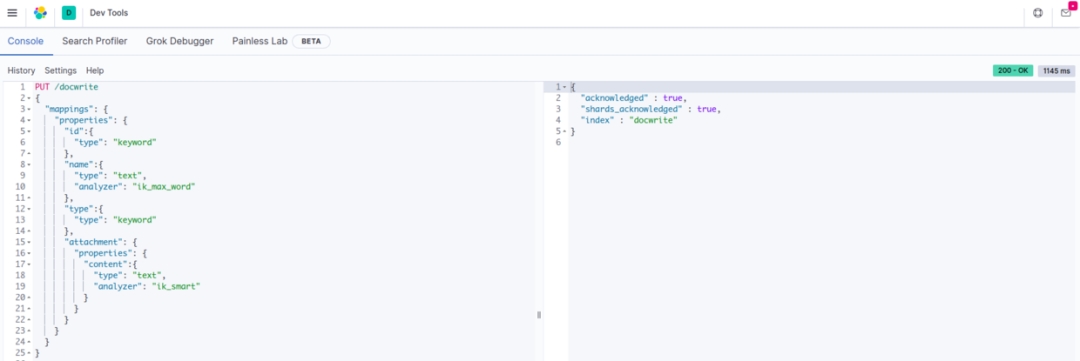Open the hamburger navigation menu
The image size is (1080, 361).
point(12,13)
